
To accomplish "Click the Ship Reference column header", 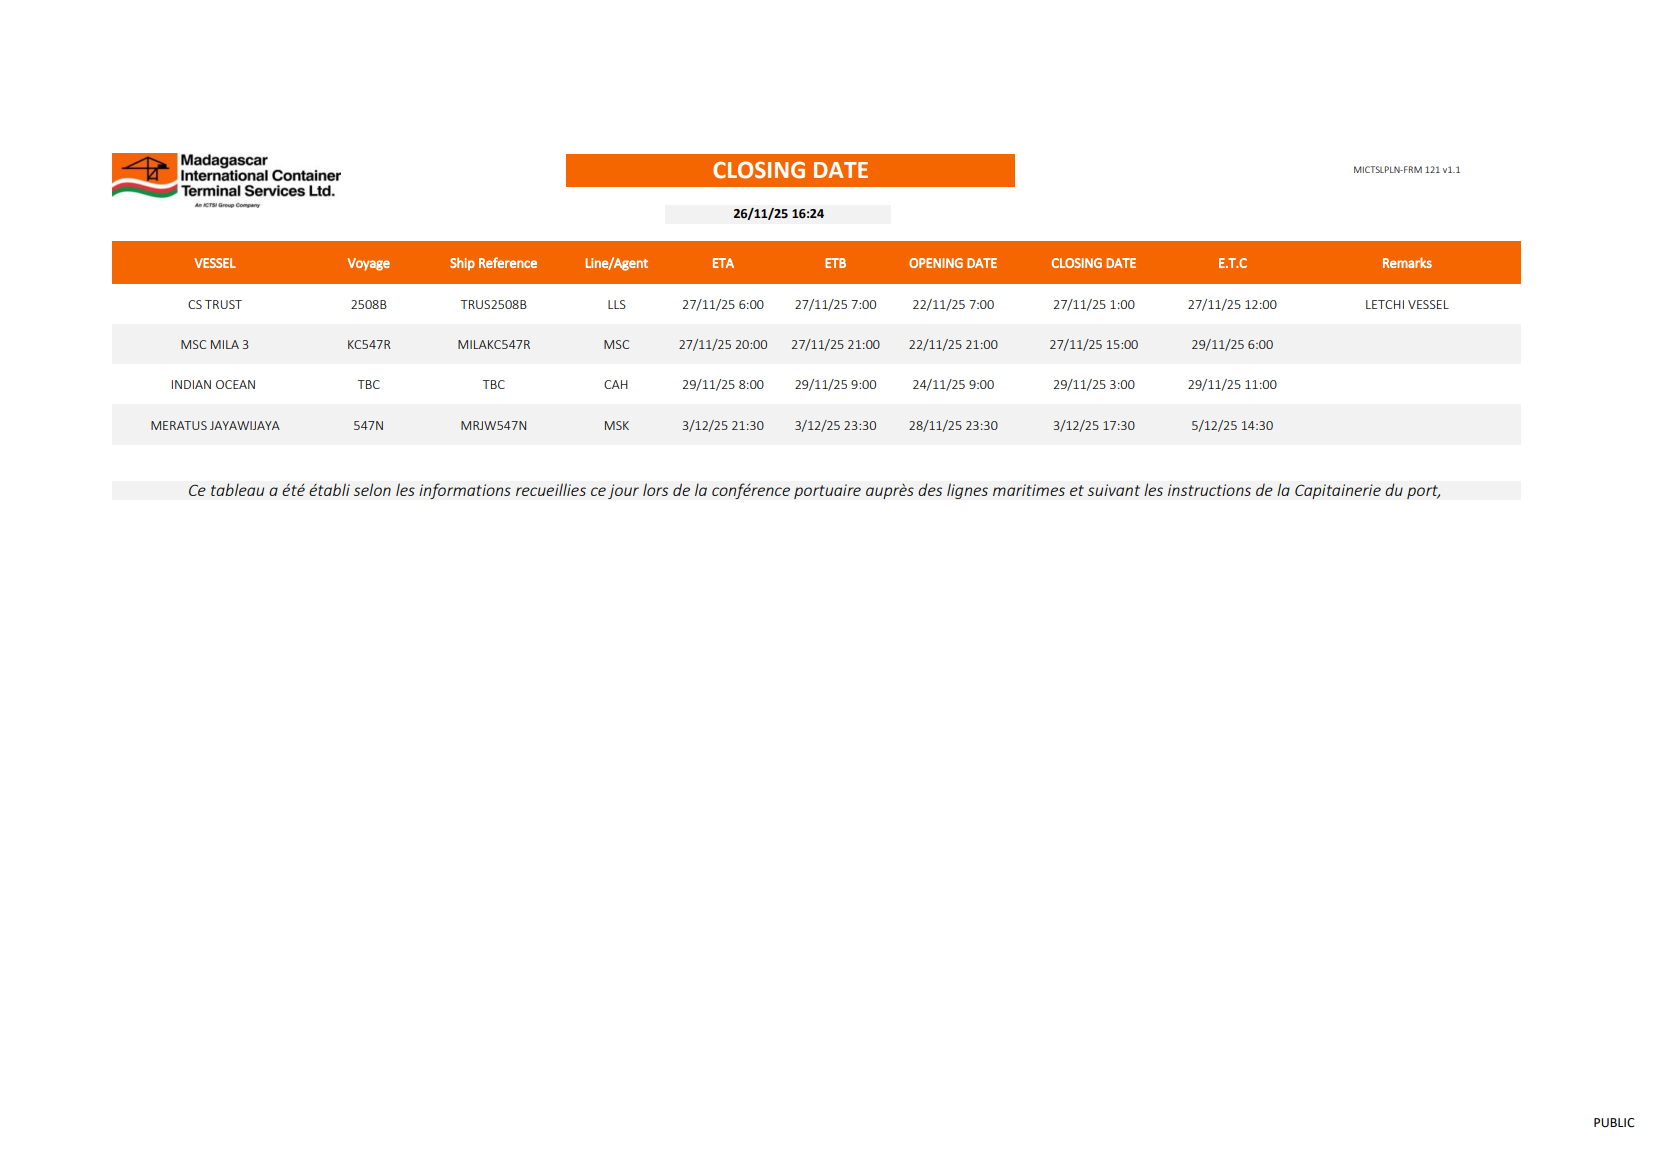I will (493, 264).
